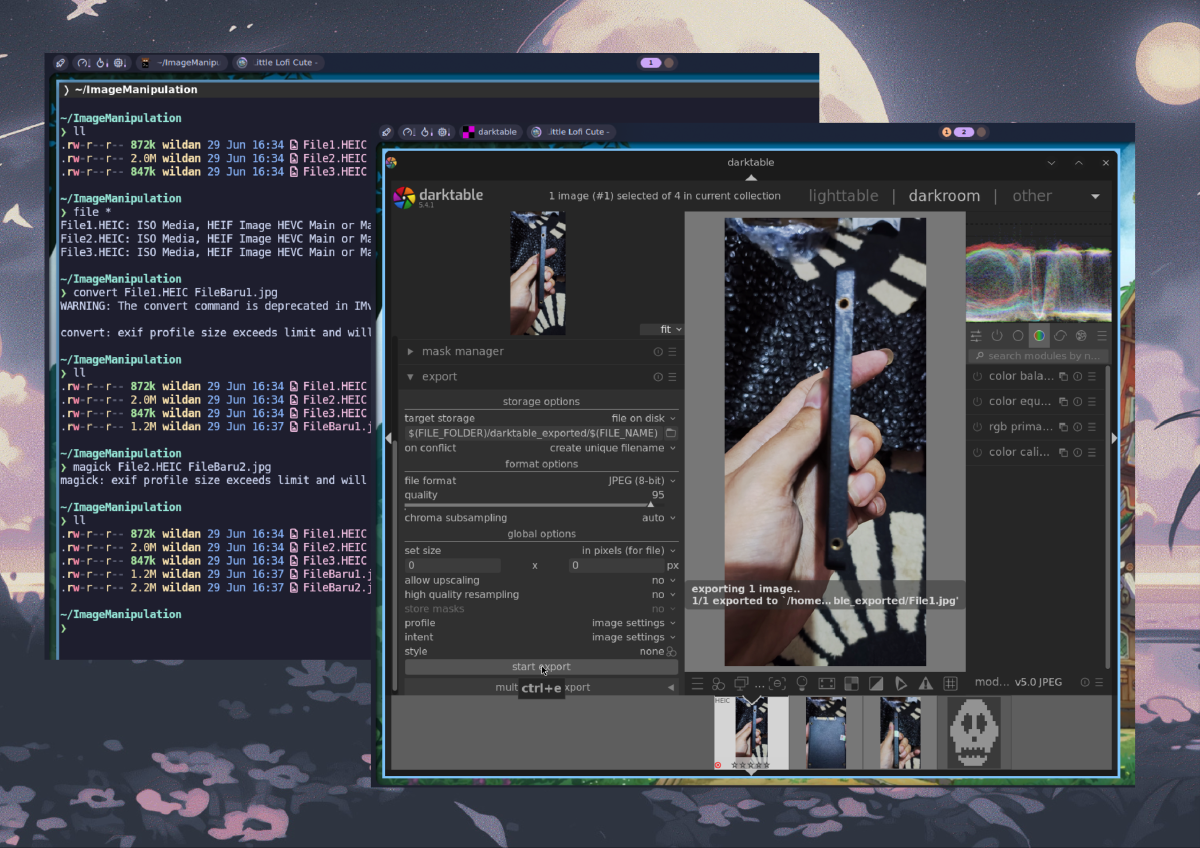
Task: Enable the color equalizer module
Action: pyautogui.click(x=977, y=402)
